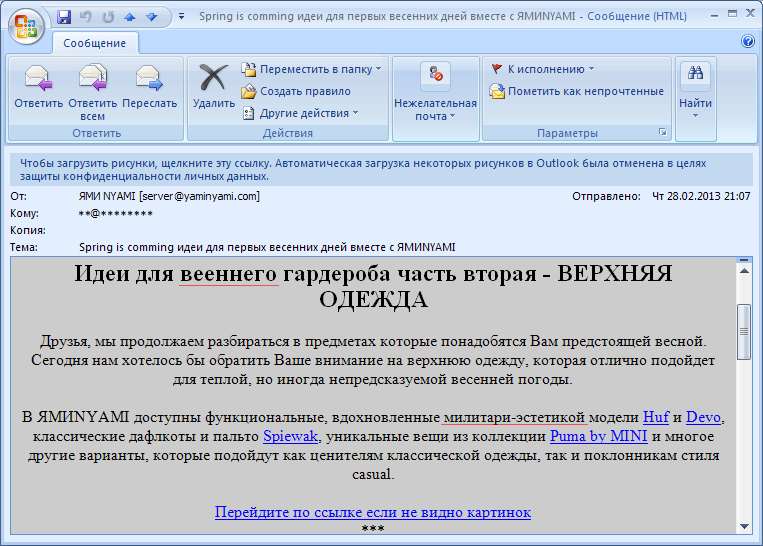Click the misspelled word вееннего in heading
Screen dimensions: 763x546
229,274
